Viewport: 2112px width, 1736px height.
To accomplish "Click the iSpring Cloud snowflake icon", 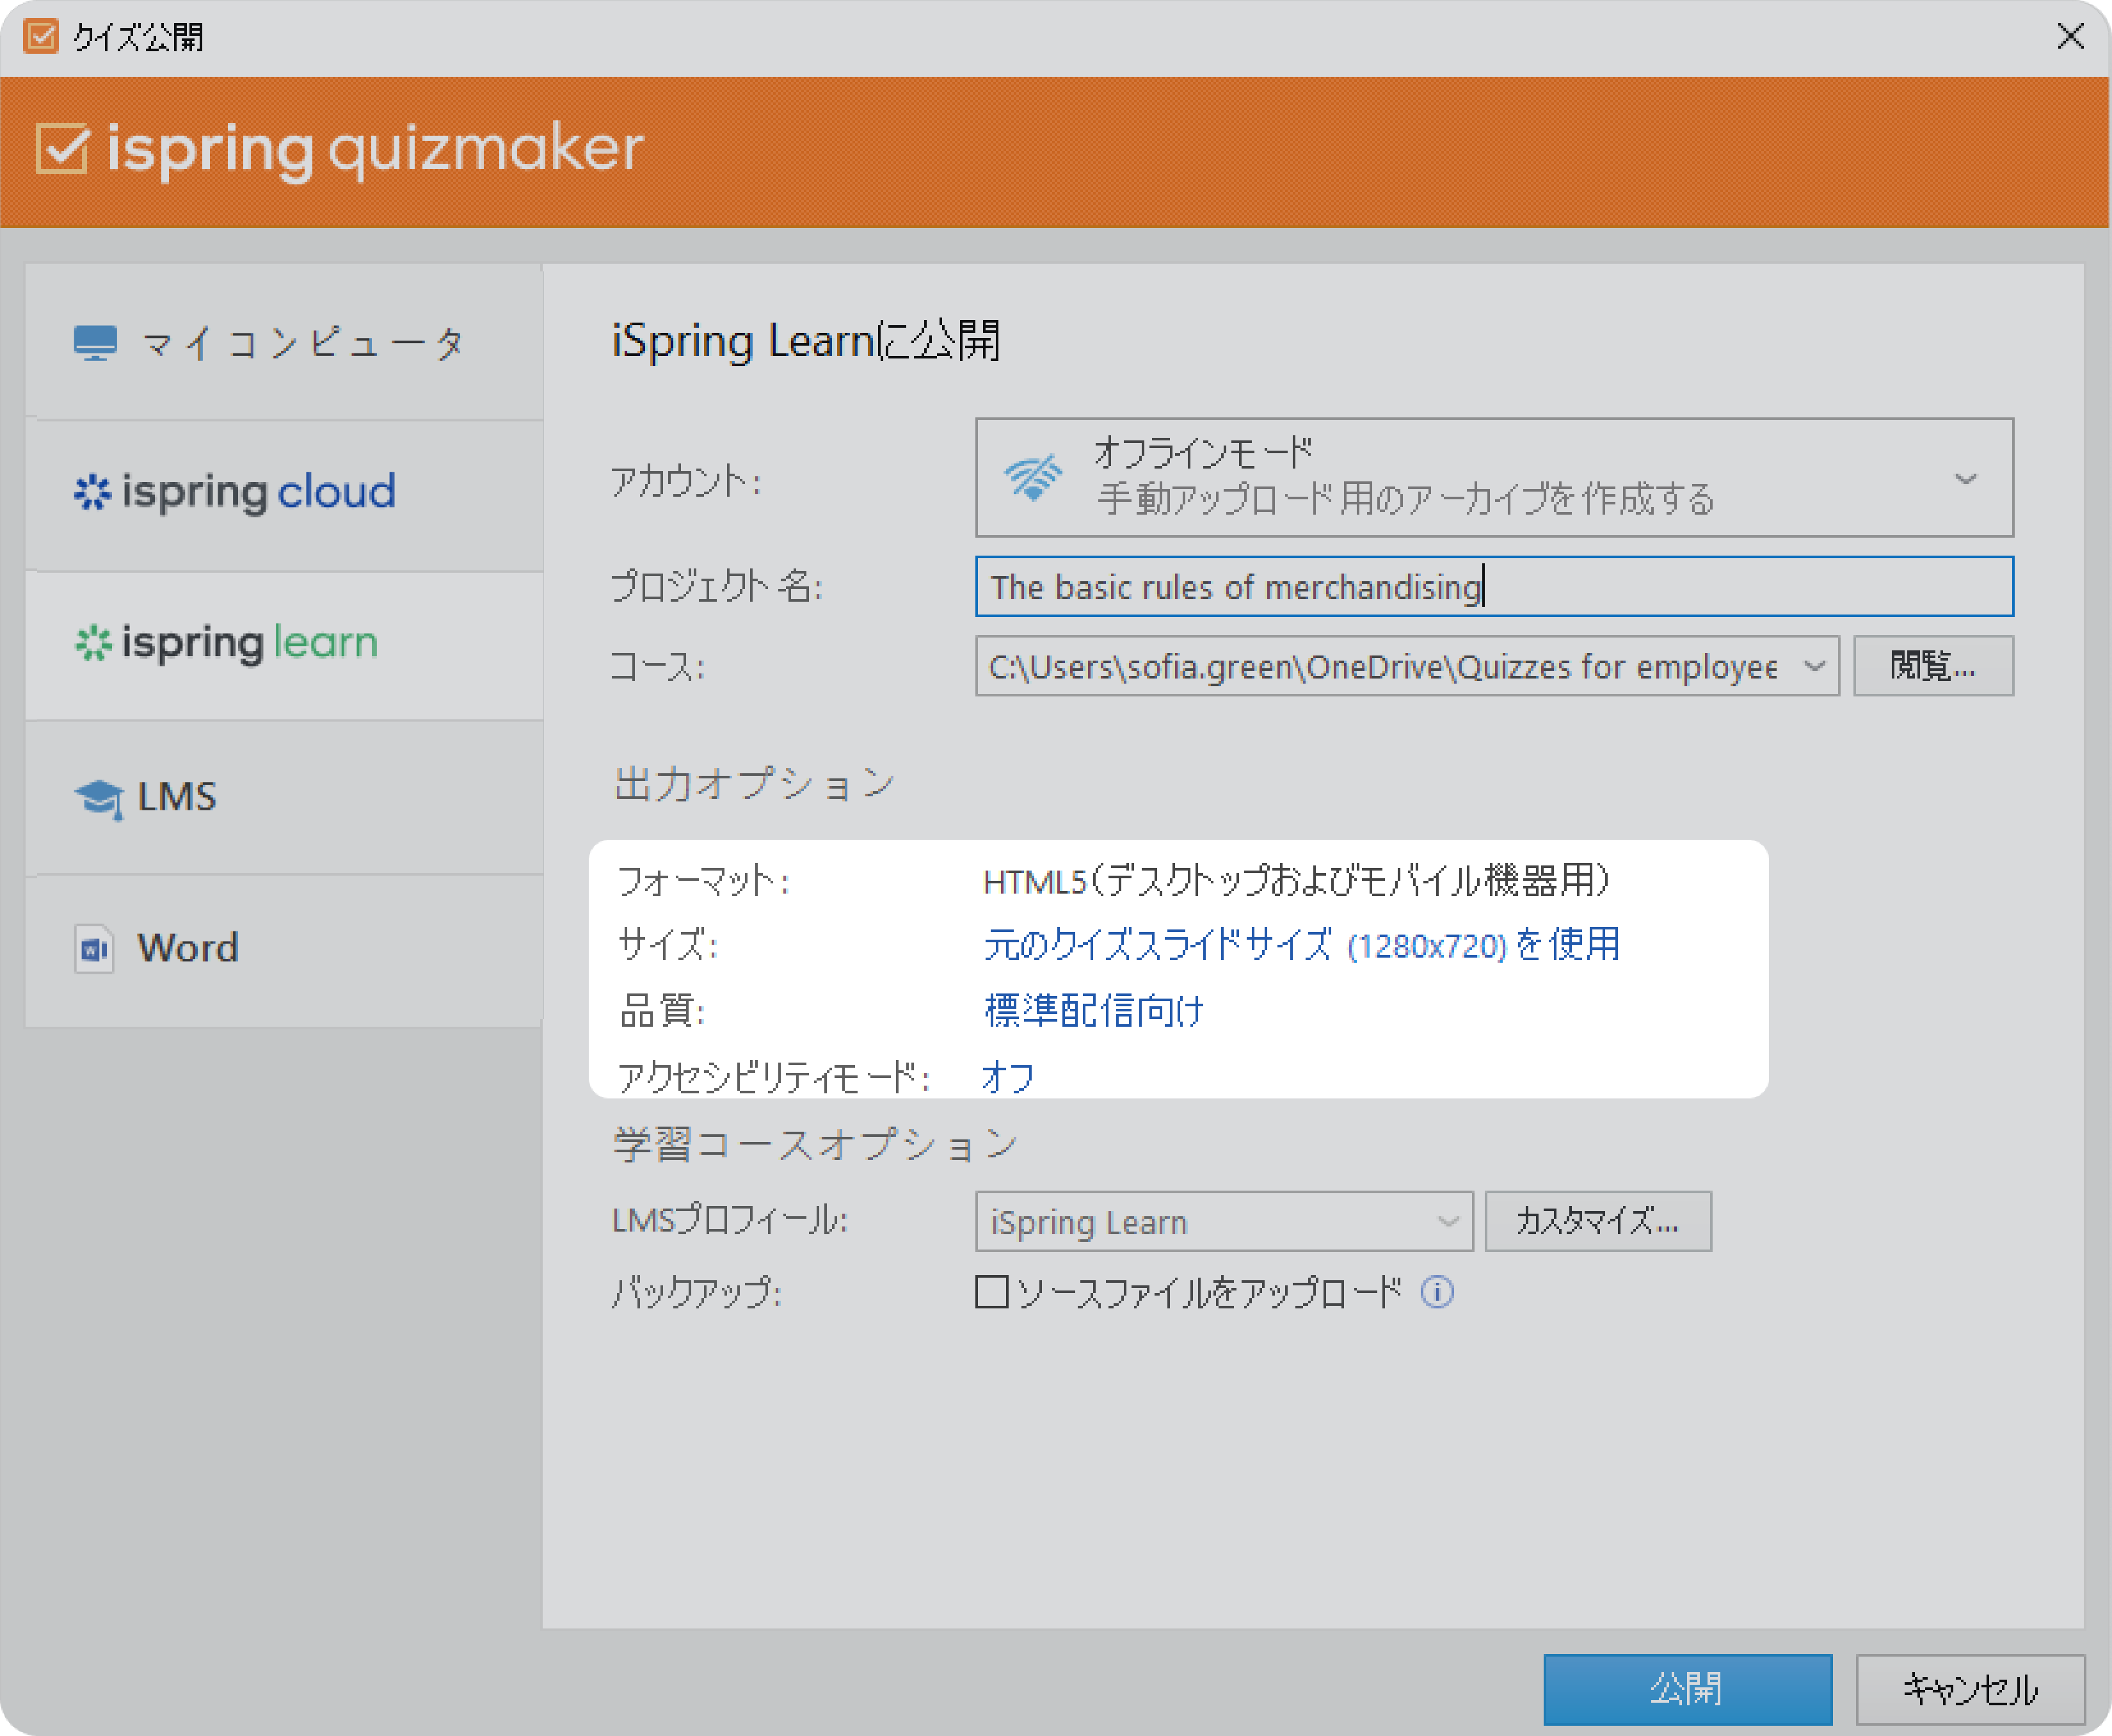I will tap(92, 492).
